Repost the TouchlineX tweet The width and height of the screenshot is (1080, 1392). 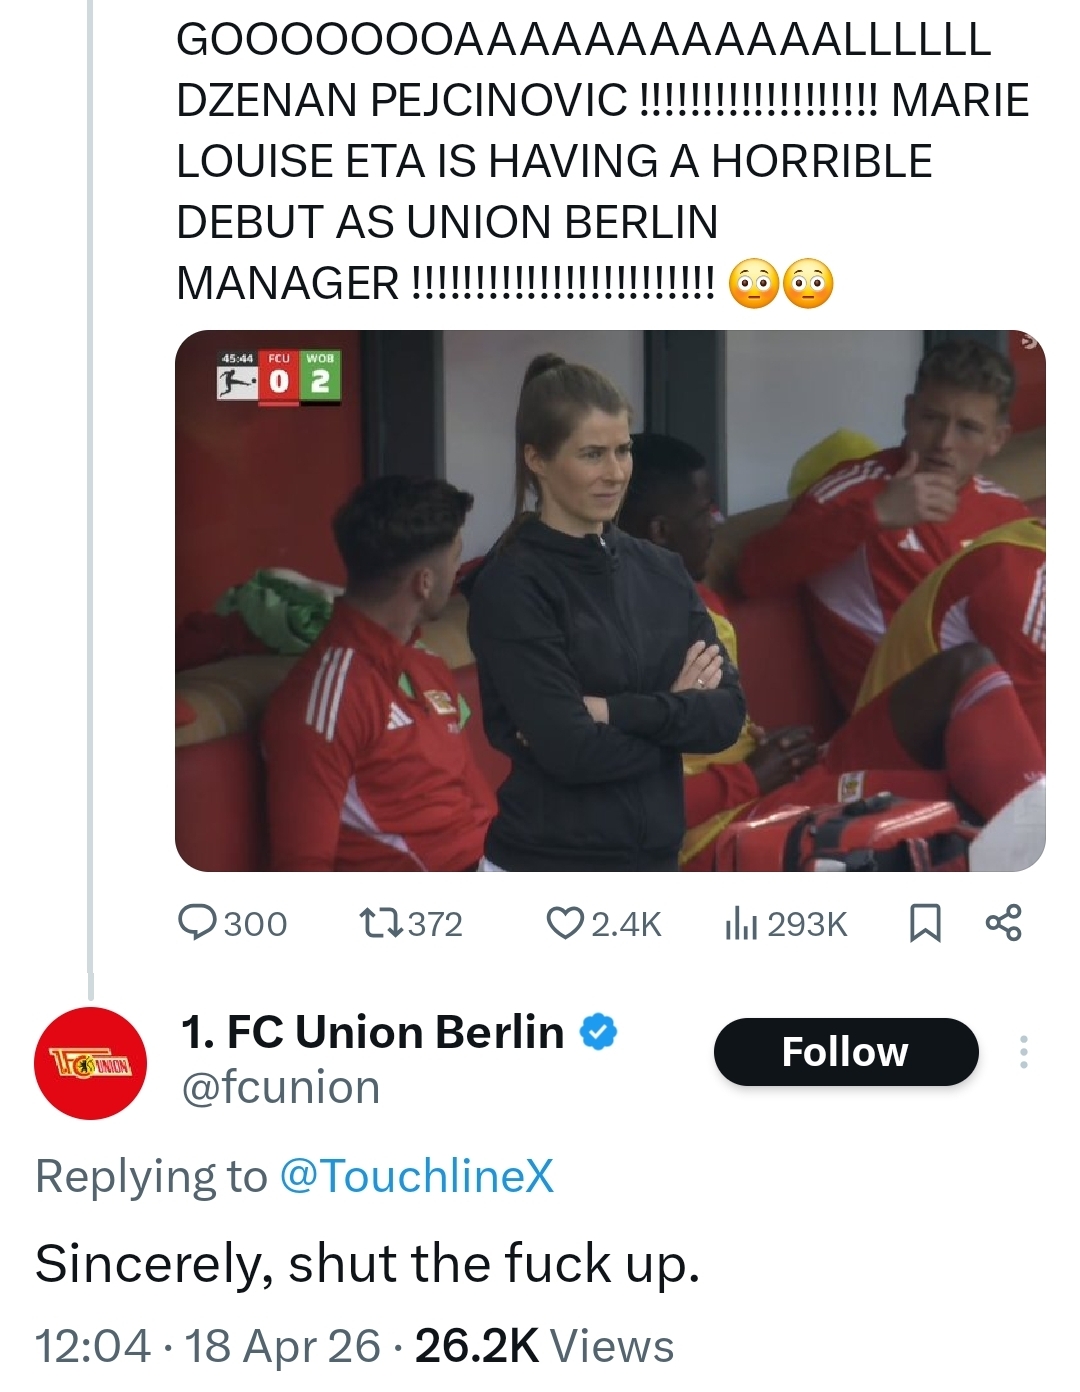380,923
